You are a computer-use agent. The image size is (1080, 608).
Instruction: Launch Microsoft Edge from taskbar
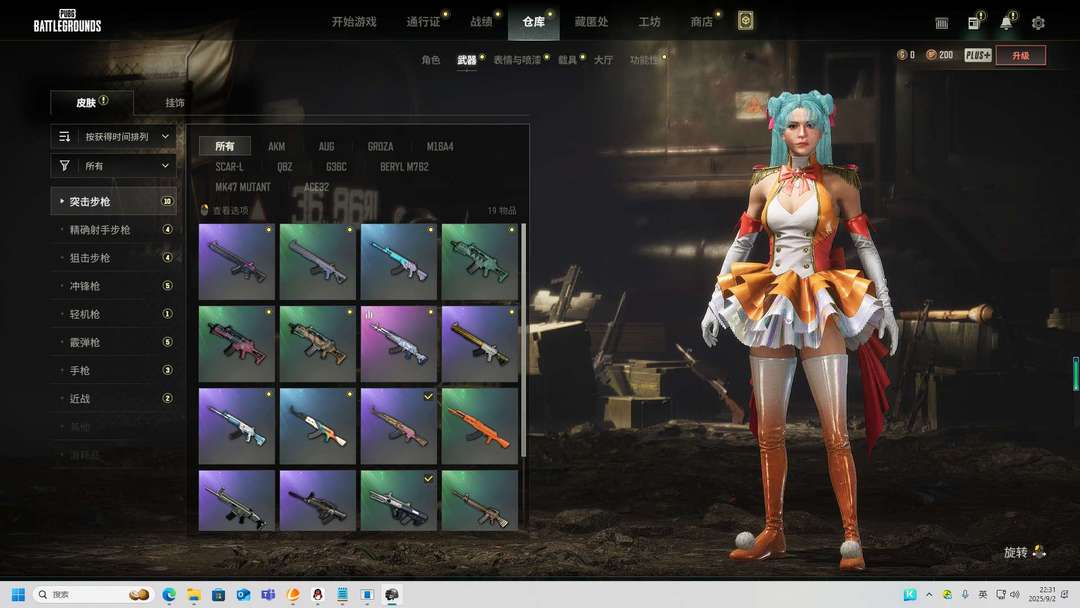pyautogui.click(x=169, y=594)
